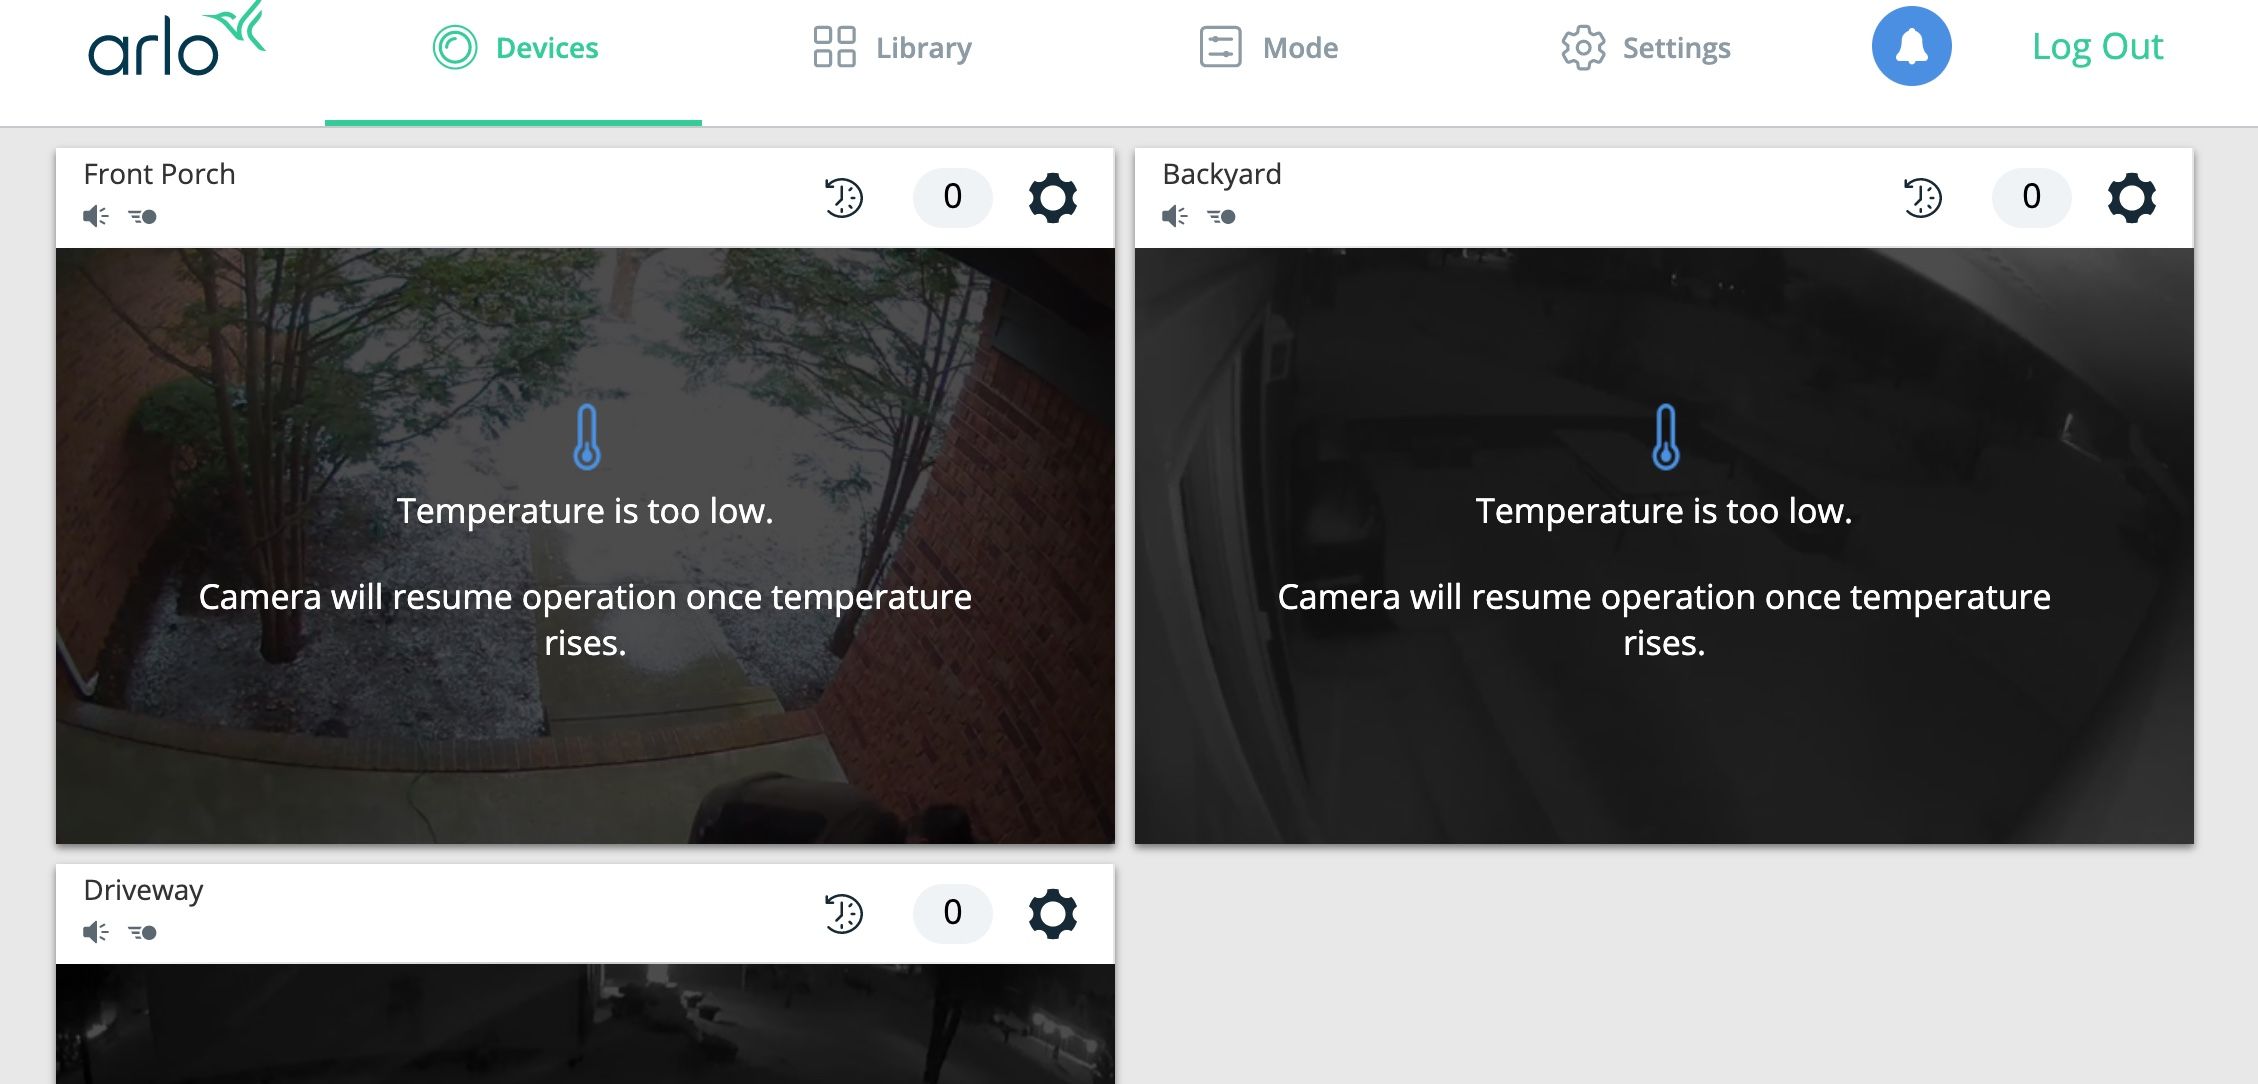
Task: Toggle motion detection on the Backyard camera
Action: click(x=1220, y=216)
